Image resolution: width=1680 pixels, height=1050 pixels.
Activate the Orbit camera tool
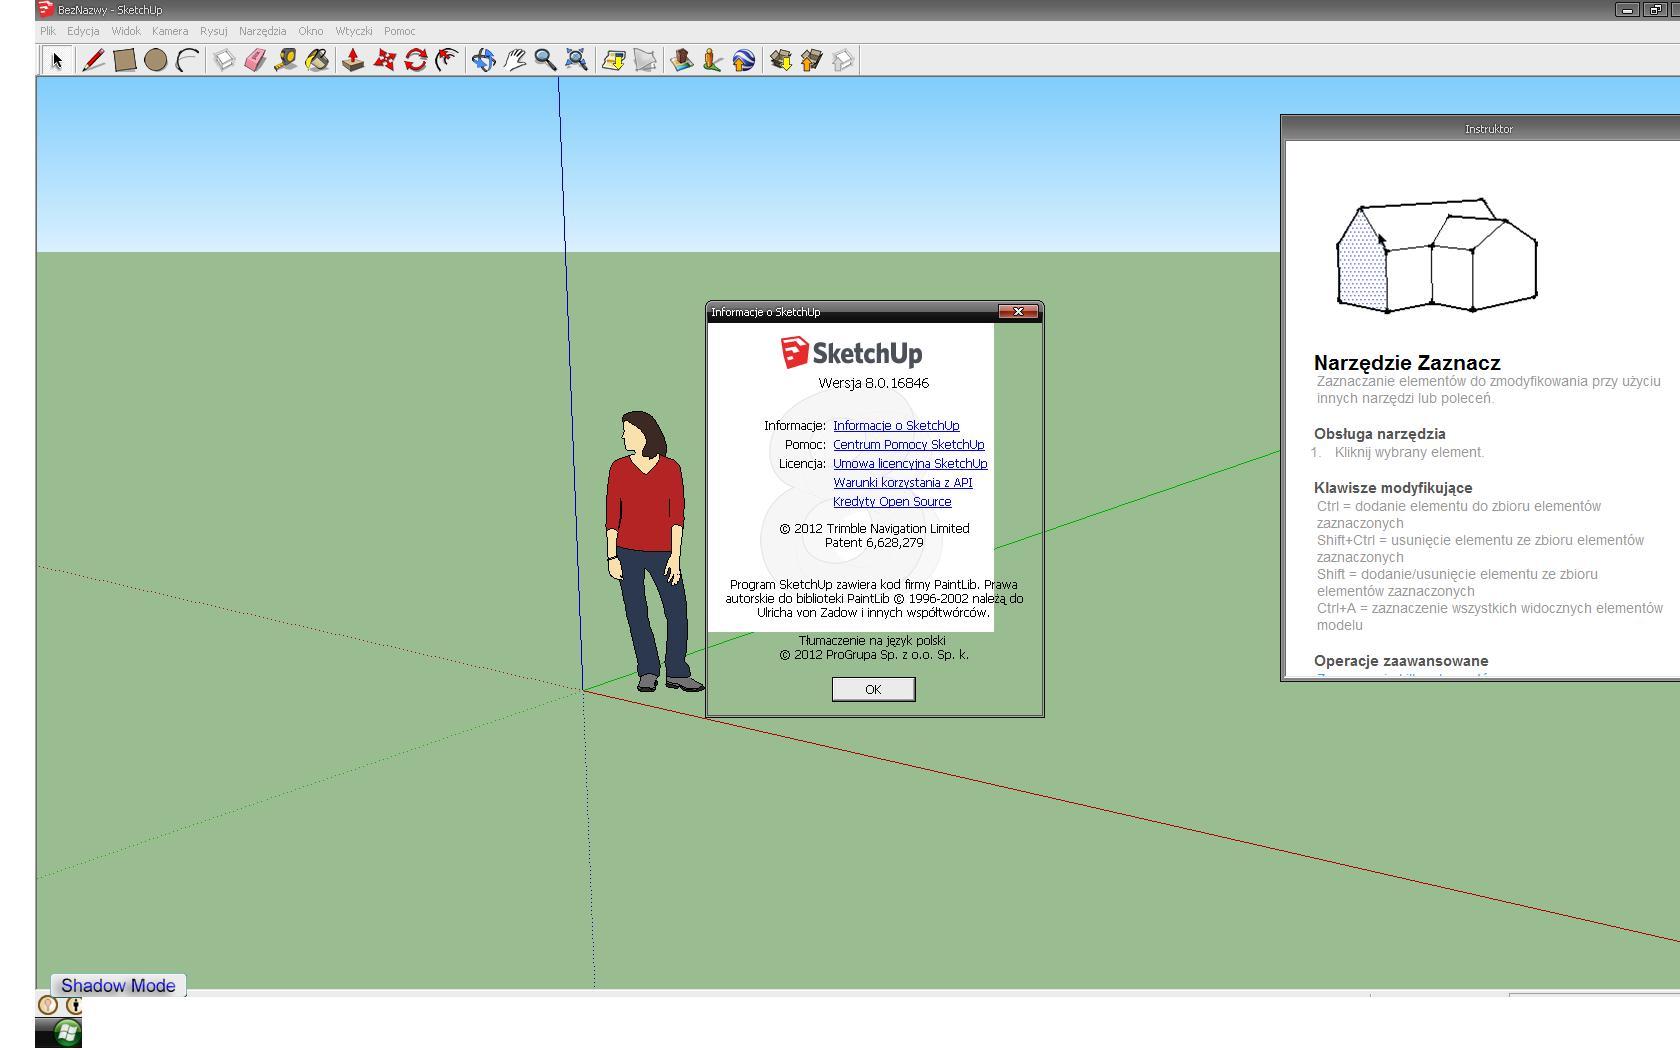[x=483, y=60]
